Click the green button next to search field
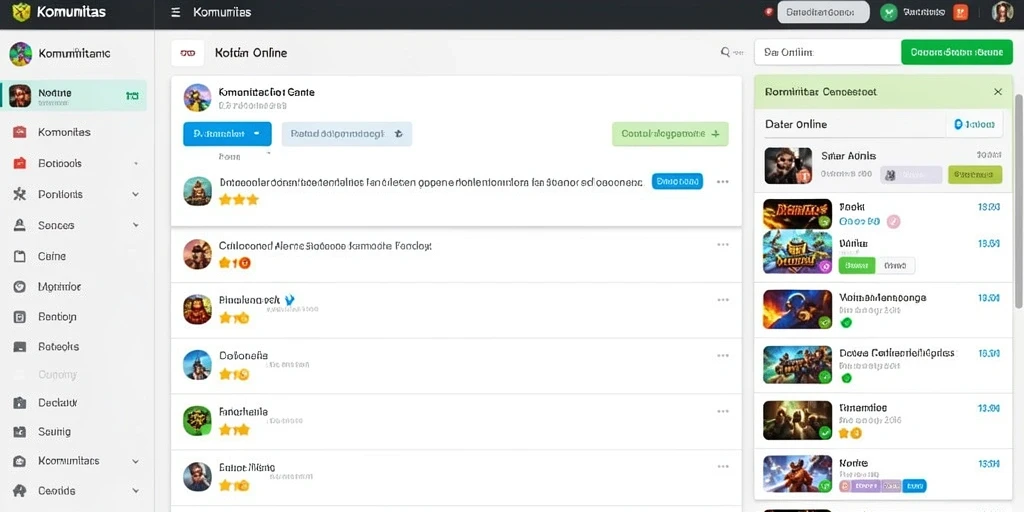The height and width of the screenshot is (512, 1024). (957, 52)
